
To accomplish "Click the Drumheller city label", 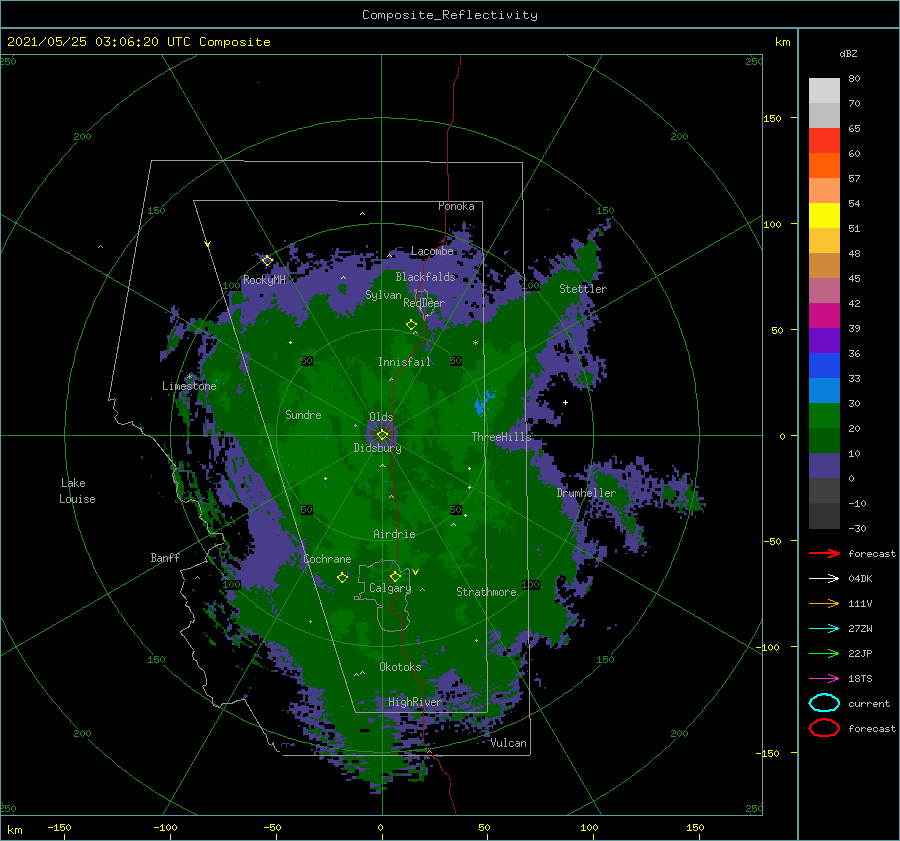I will point(586,493).
